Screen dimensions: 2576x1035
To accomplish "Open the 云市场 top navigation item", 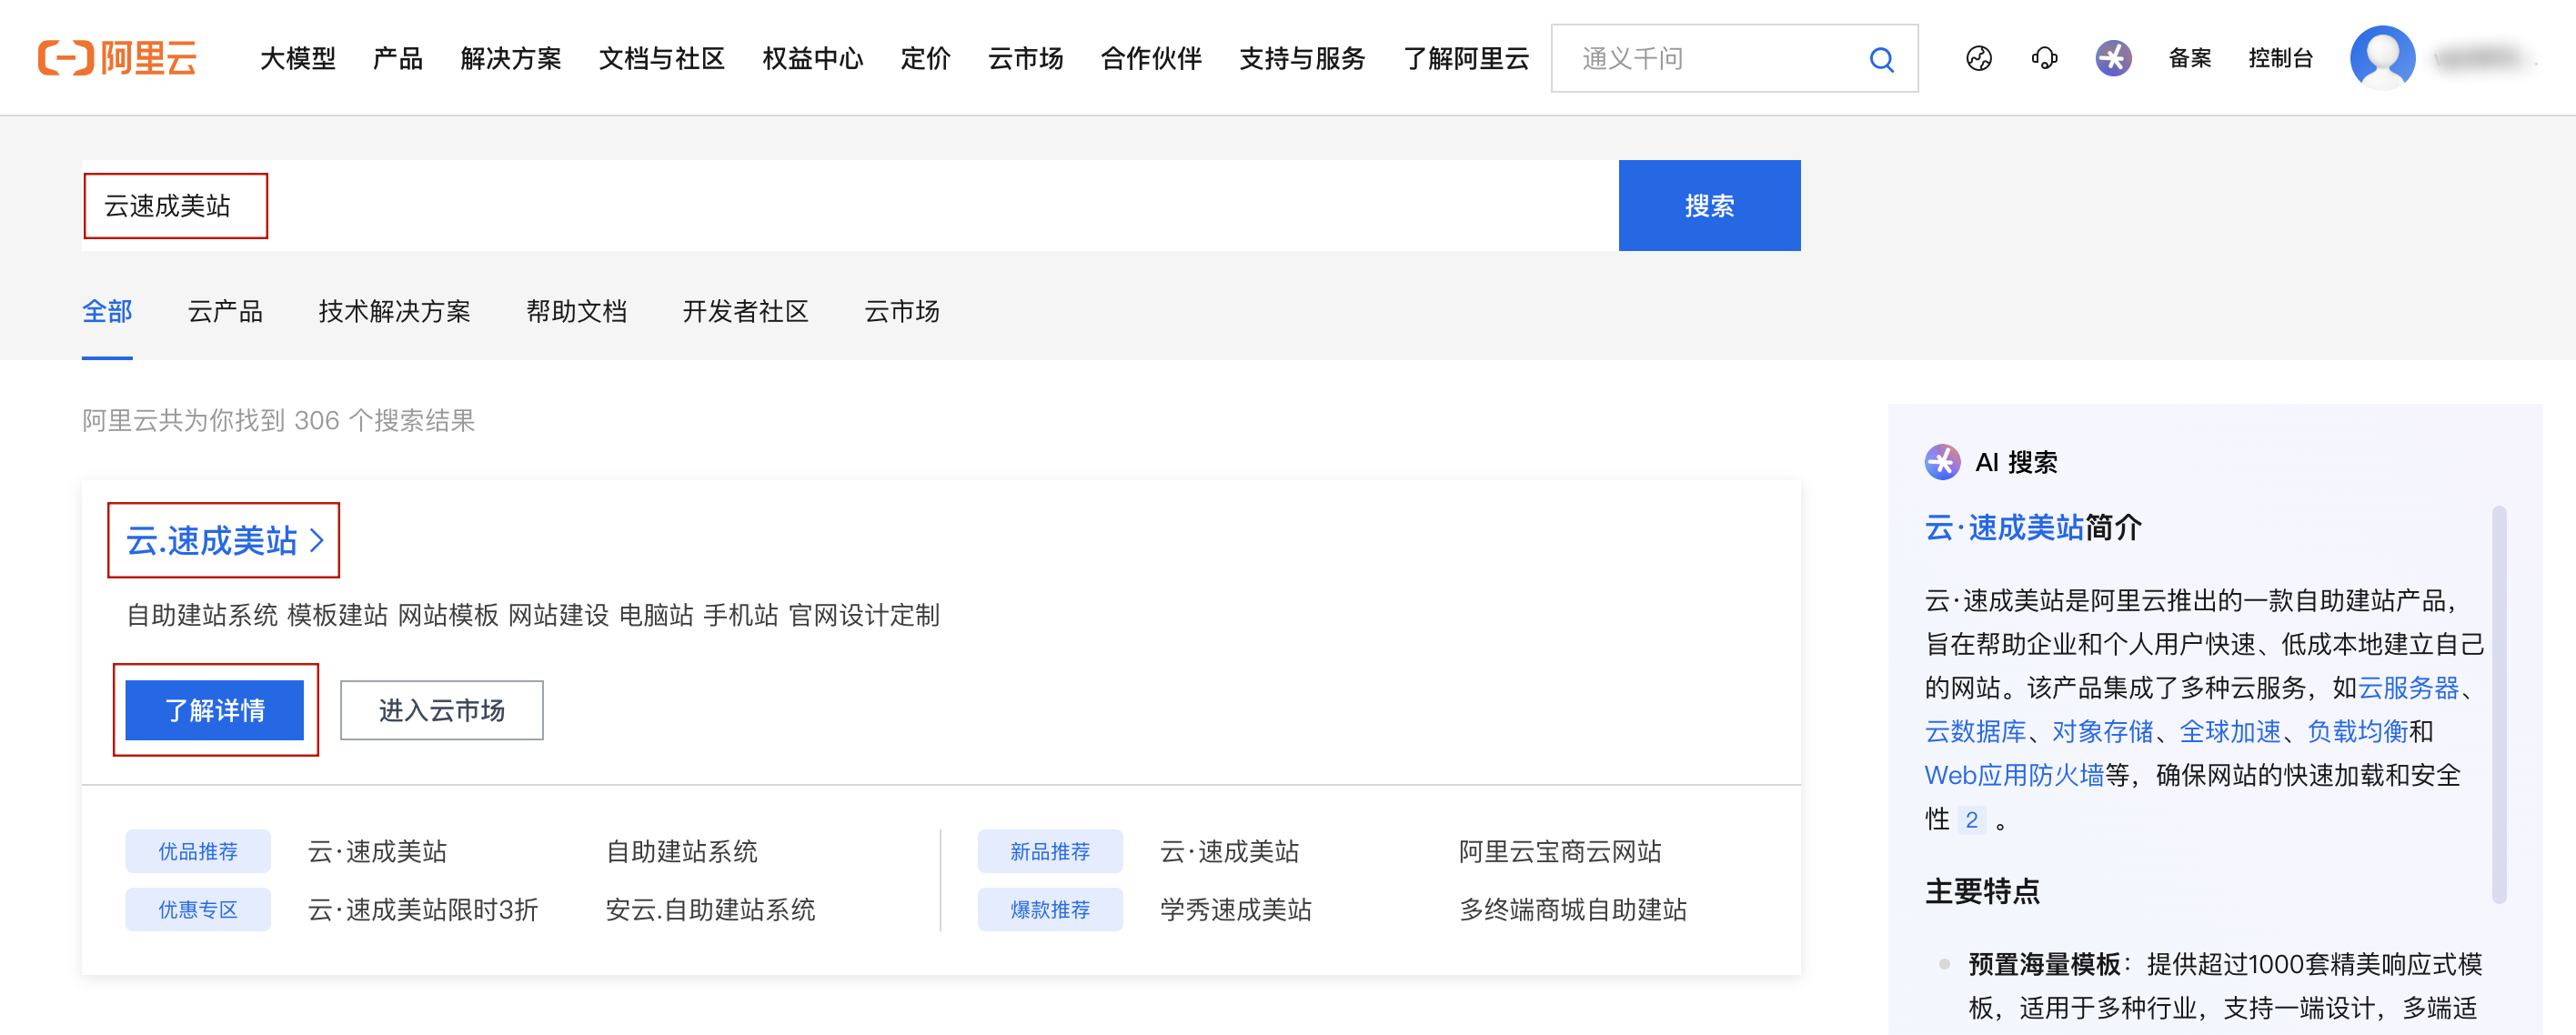I will point(1026,58).
